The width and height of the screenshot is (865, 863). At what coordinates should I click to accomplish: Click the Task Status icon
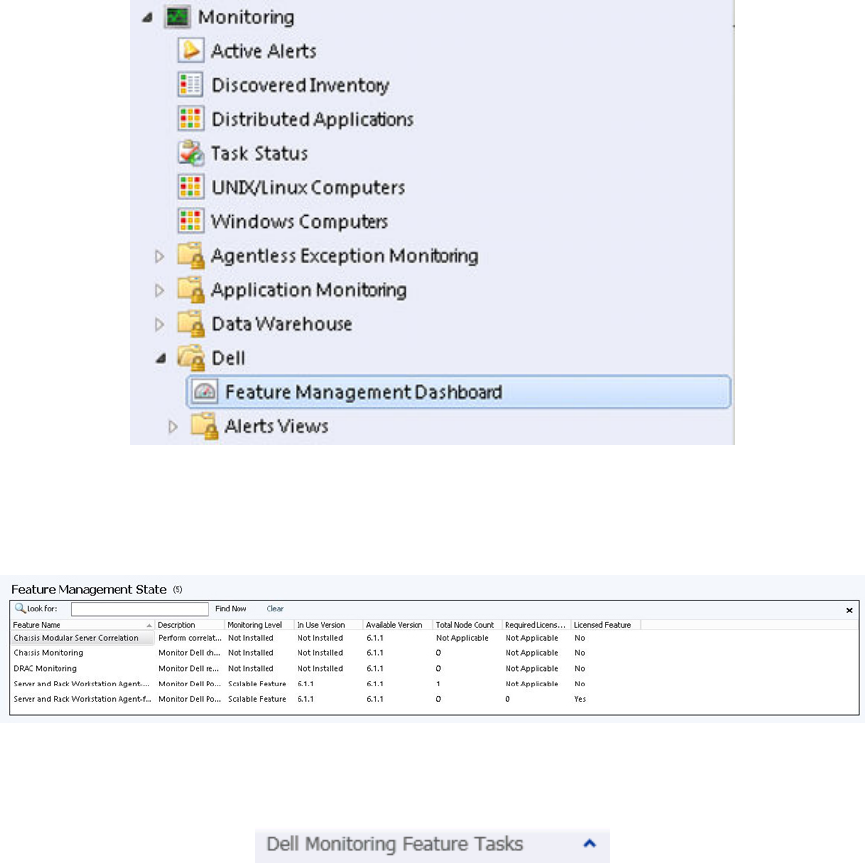point(191,153)
